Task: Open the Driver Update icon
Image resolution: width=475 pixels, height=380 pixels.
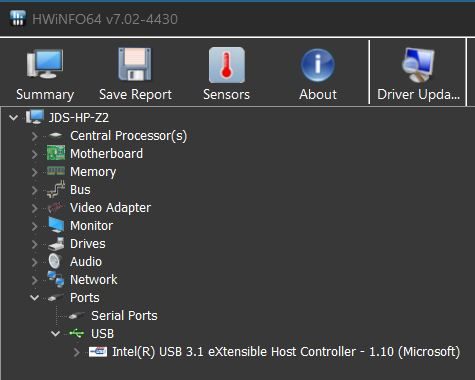Action: click(418, 65)
